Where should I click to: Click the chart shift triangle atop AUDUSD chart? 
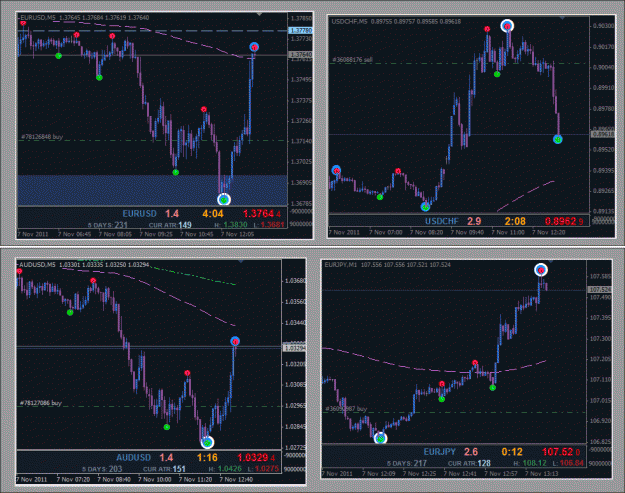pos(240,261)
